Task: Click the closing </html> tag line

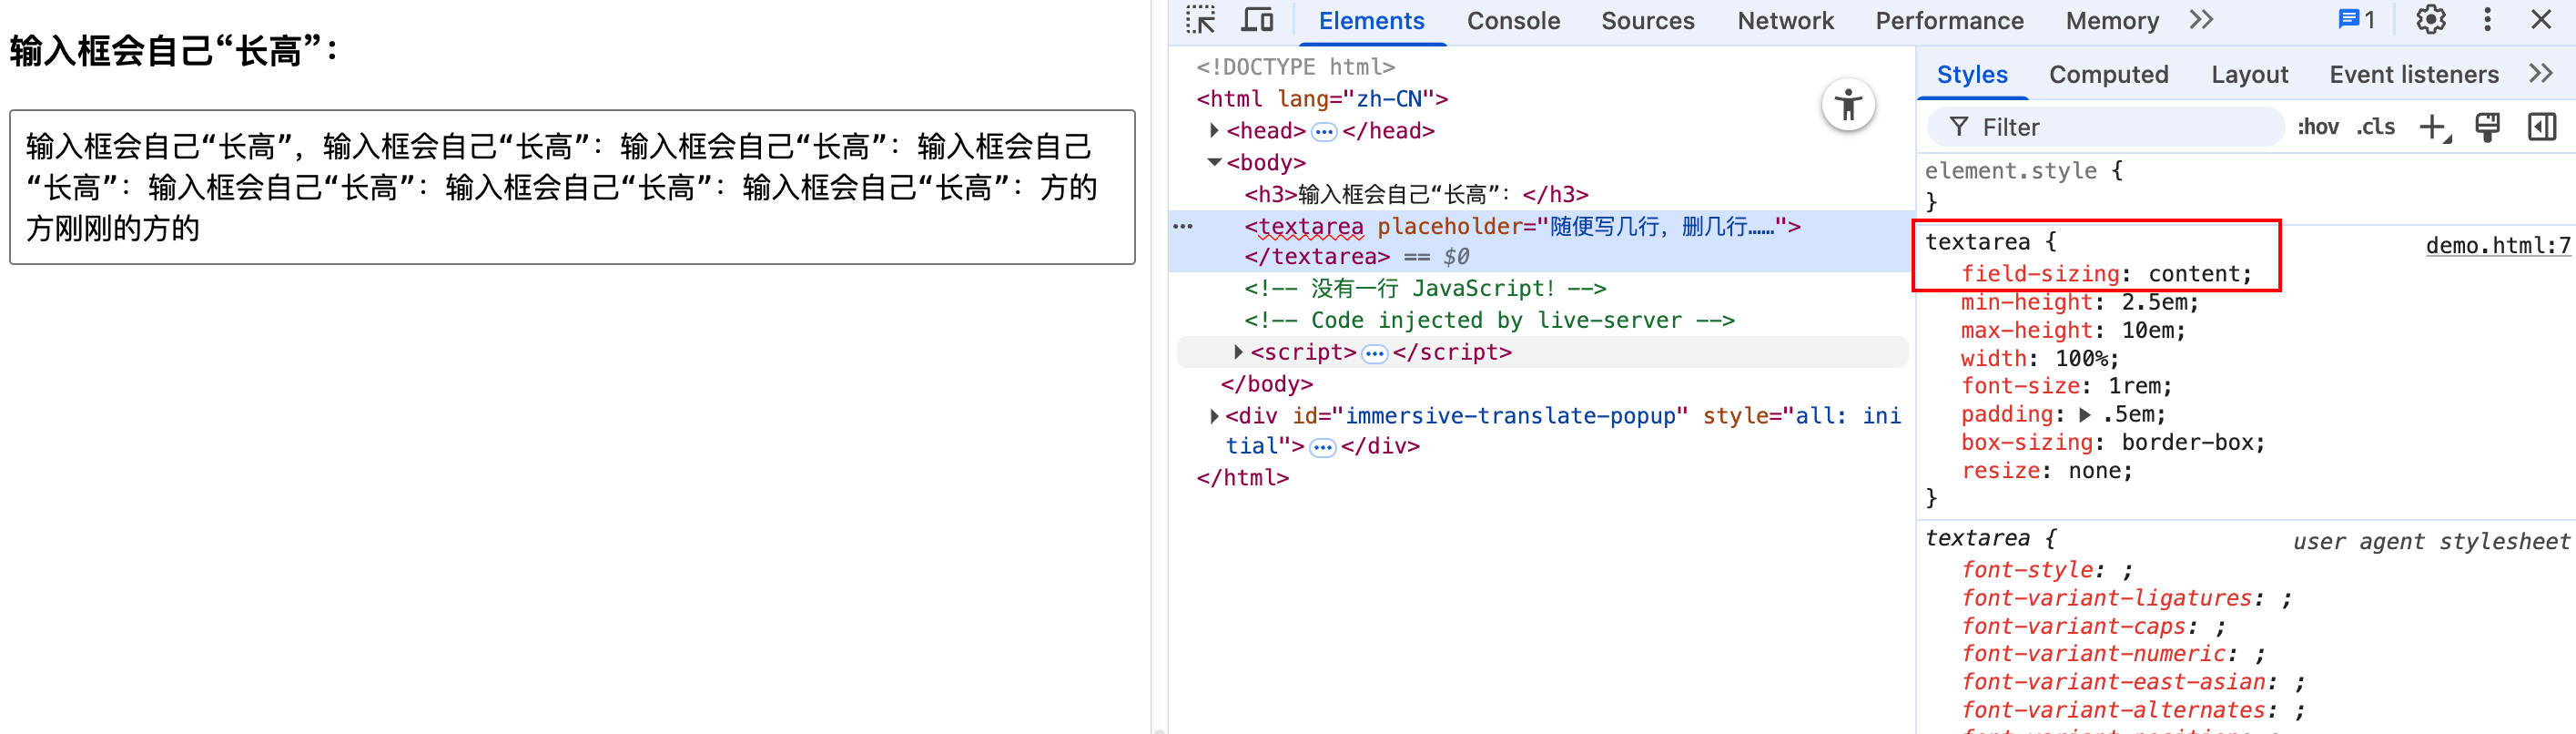Action: click(1242, 478)
